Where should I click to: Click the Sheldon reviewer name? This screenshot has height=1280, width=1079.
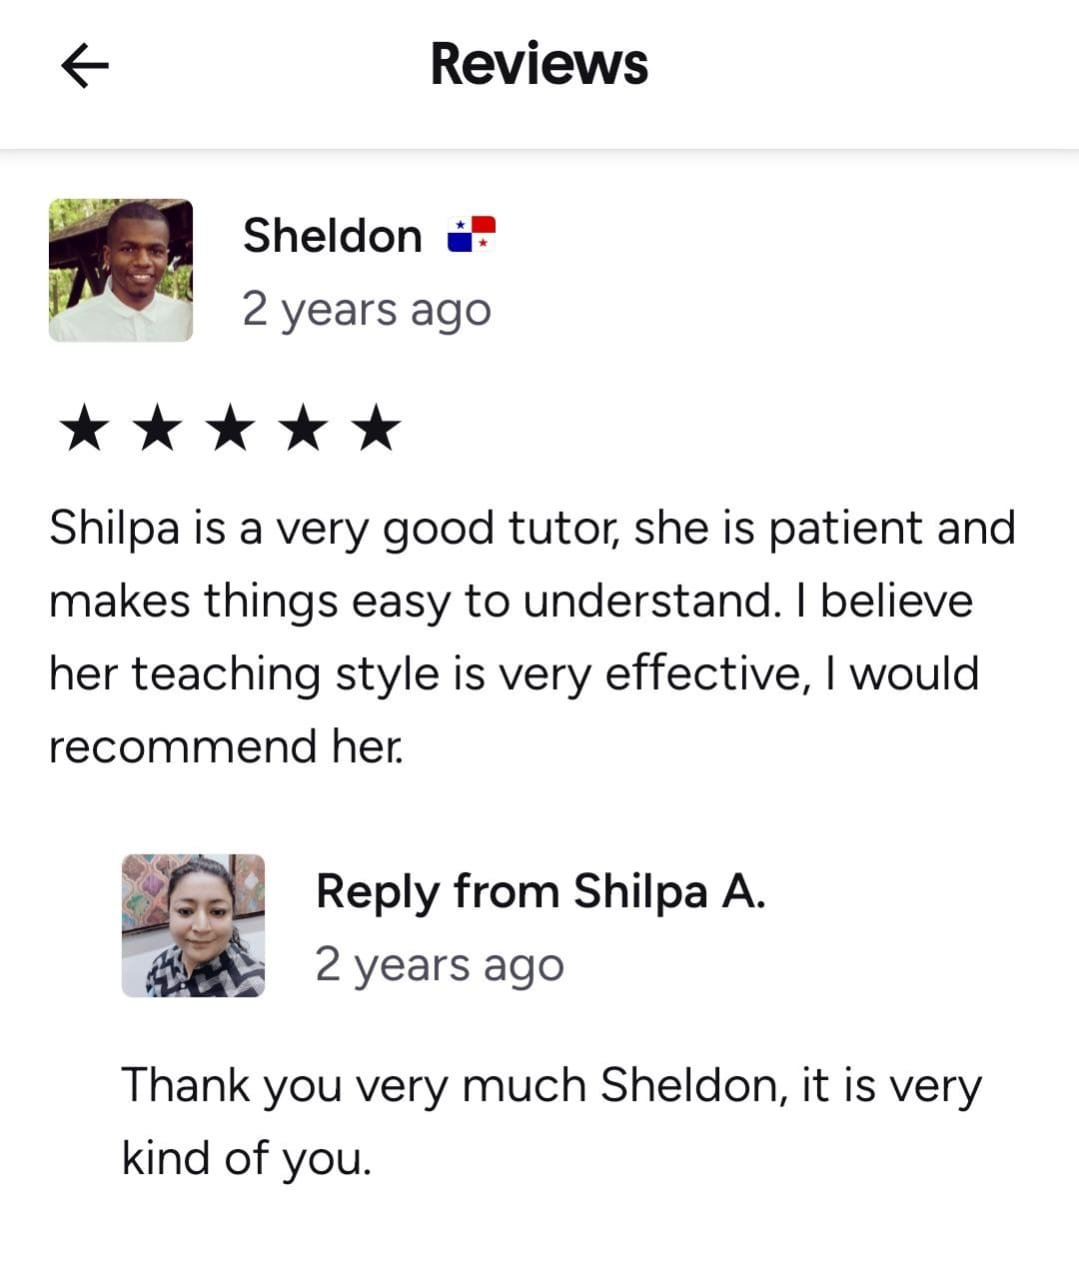[x=332, y=236]
